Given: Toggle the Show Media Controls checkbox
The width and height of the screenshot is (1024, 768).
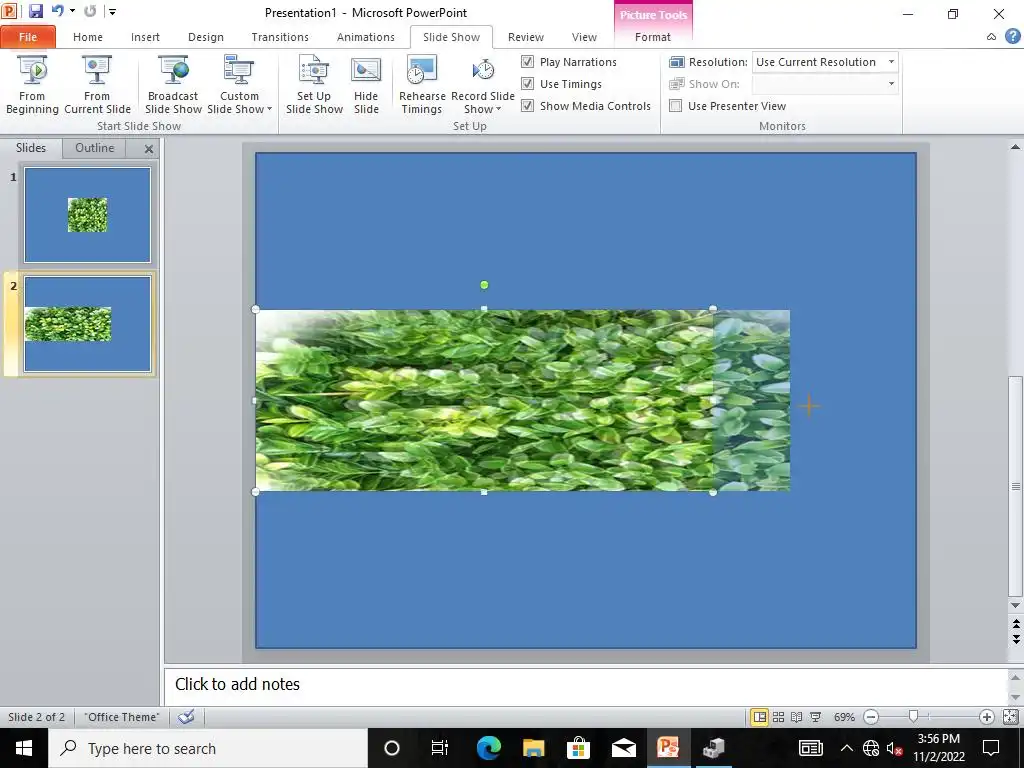Looking at the screenshot, I should tap(528, 106).
